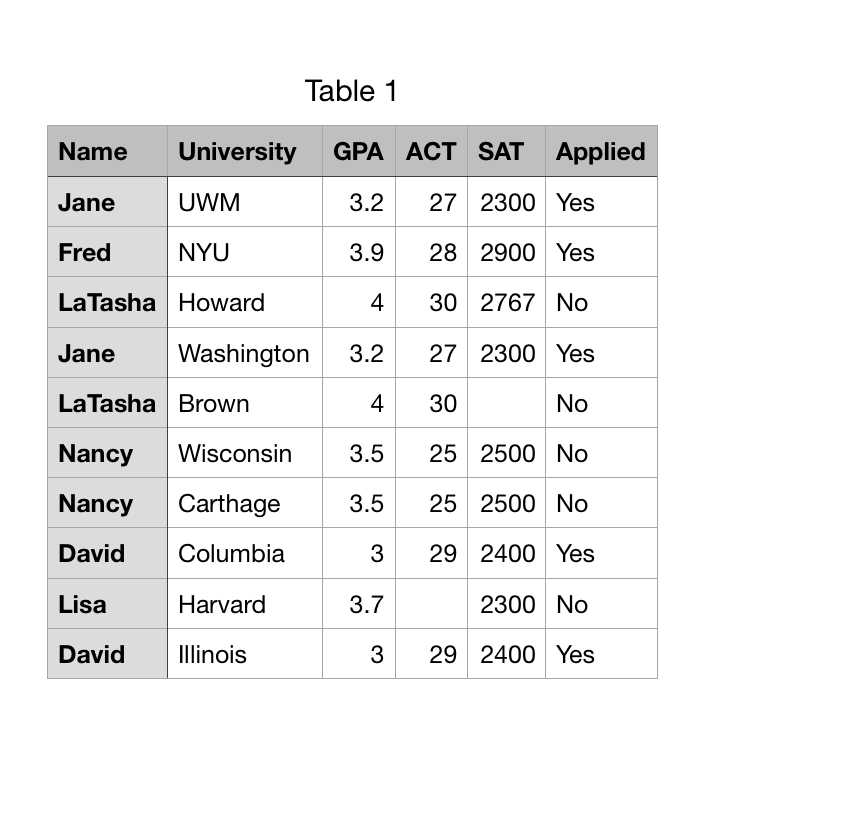
Task: Click the GPA column header
Action: pos(359,151)
